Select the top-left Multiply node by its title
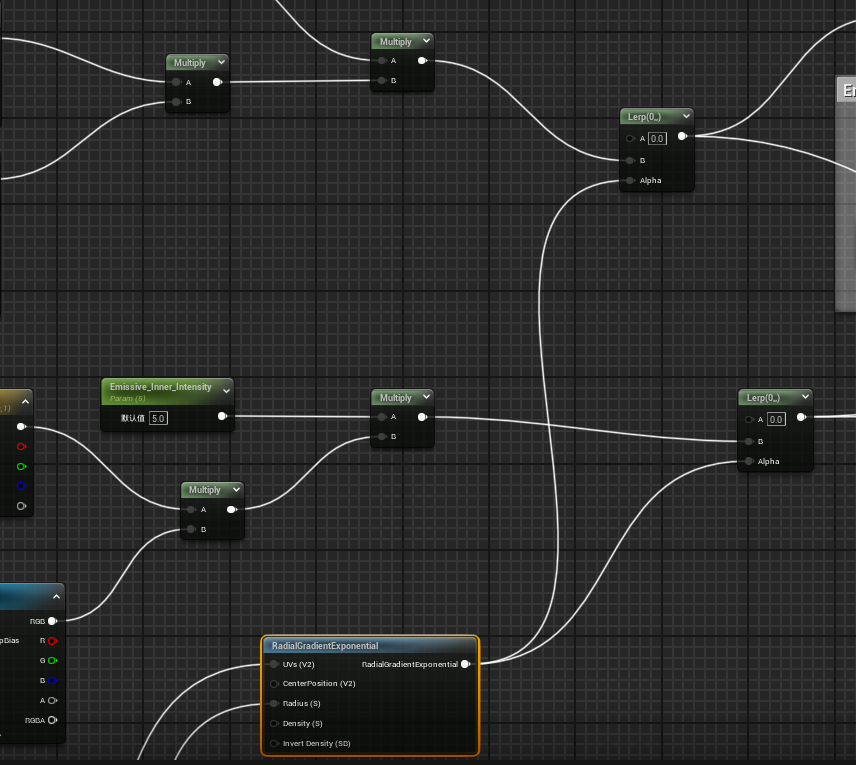Screen dimensions: 856x765 (189, 63)
